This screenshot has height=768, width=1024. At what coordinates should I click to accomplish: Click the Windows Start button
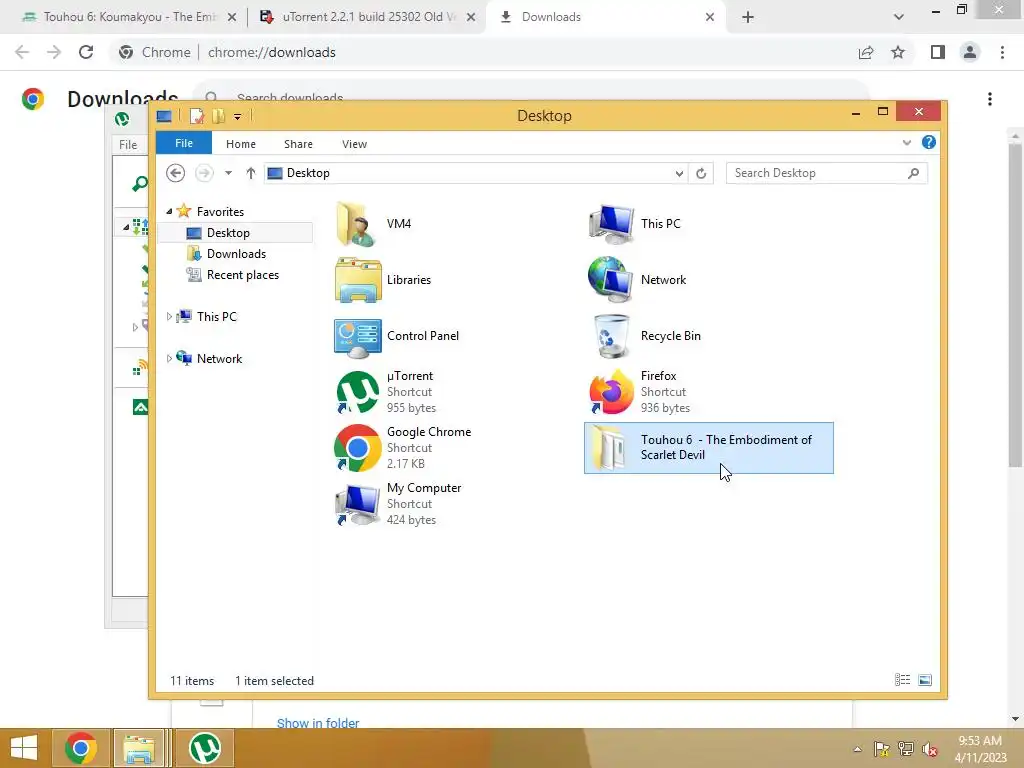[24, 748]
